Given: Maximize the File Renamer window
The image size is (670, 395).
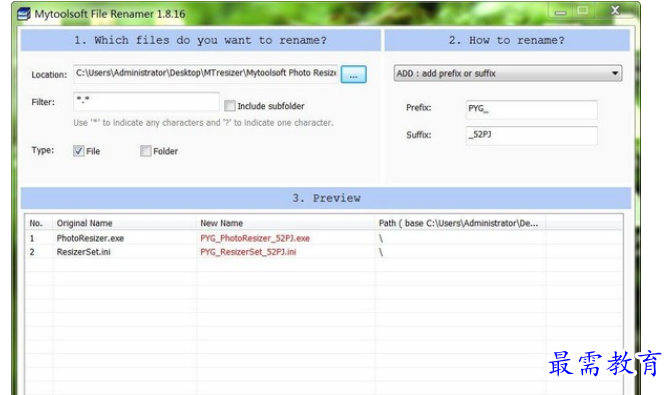Looking at the screenshot, I should [582, 11].
